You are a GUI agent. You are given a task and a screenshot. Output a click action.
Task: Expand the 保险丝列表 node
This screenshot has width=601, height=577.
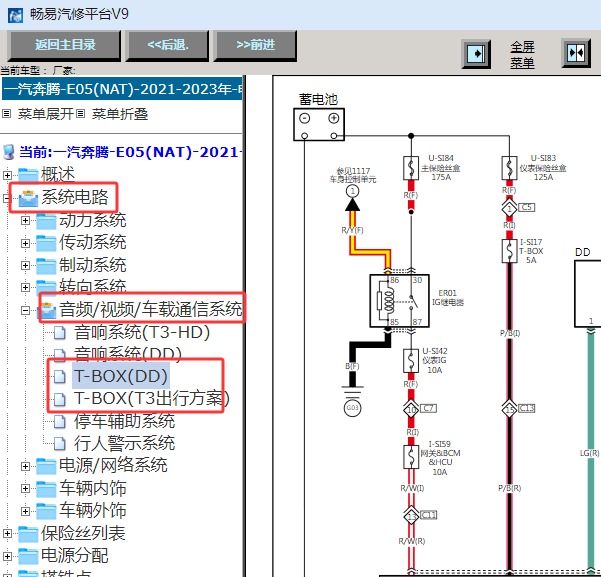(x=7, y=533)
